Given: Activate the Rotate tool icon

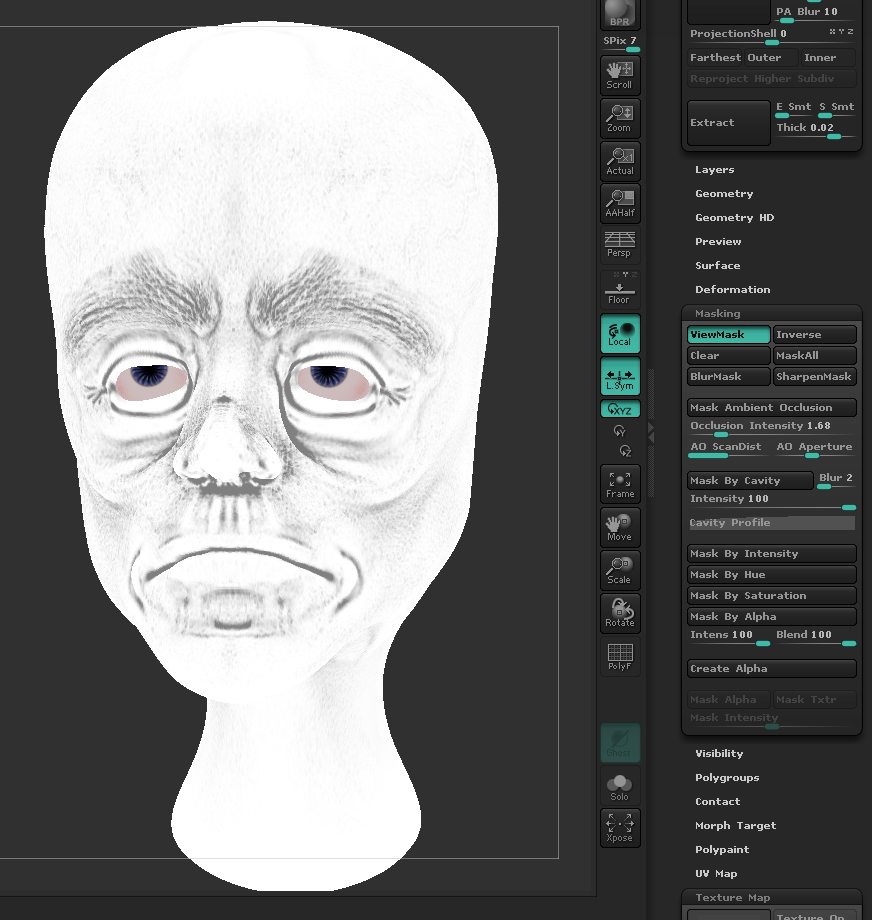Looking at the screenshot, I should coord(620,613).
